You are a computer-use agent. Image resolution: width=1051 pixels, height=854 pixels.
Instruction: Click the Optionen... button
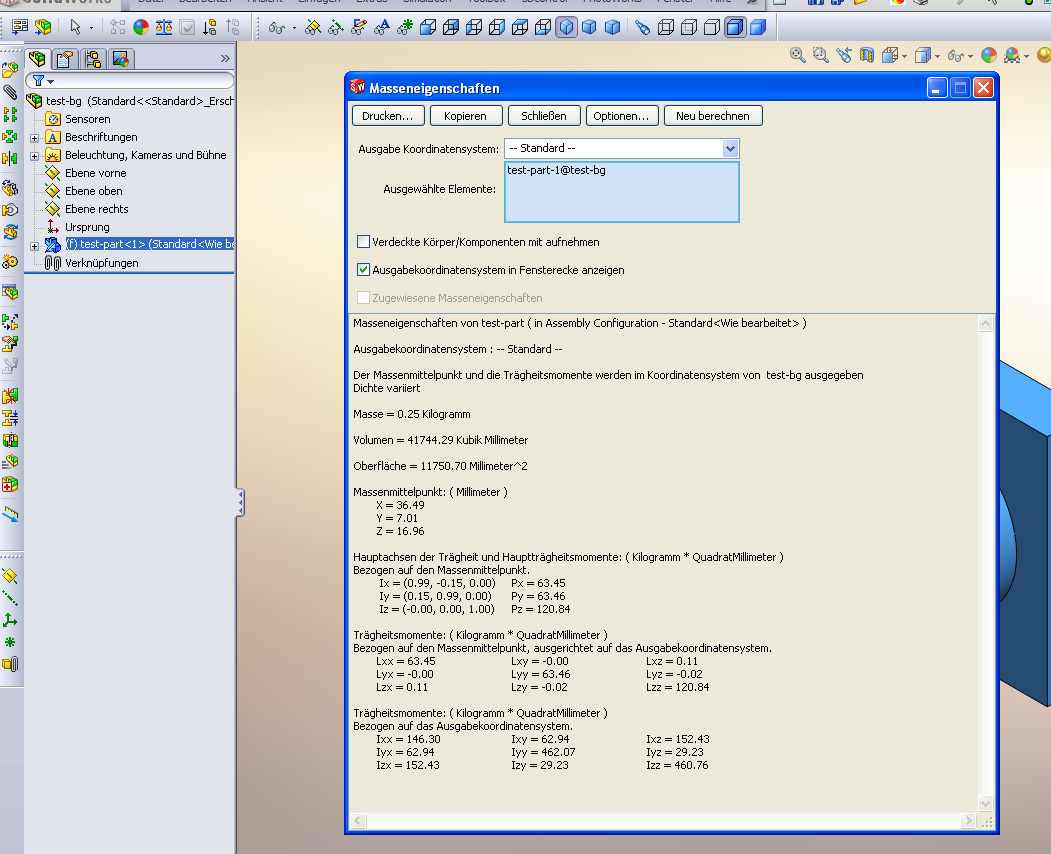point(621,116)
